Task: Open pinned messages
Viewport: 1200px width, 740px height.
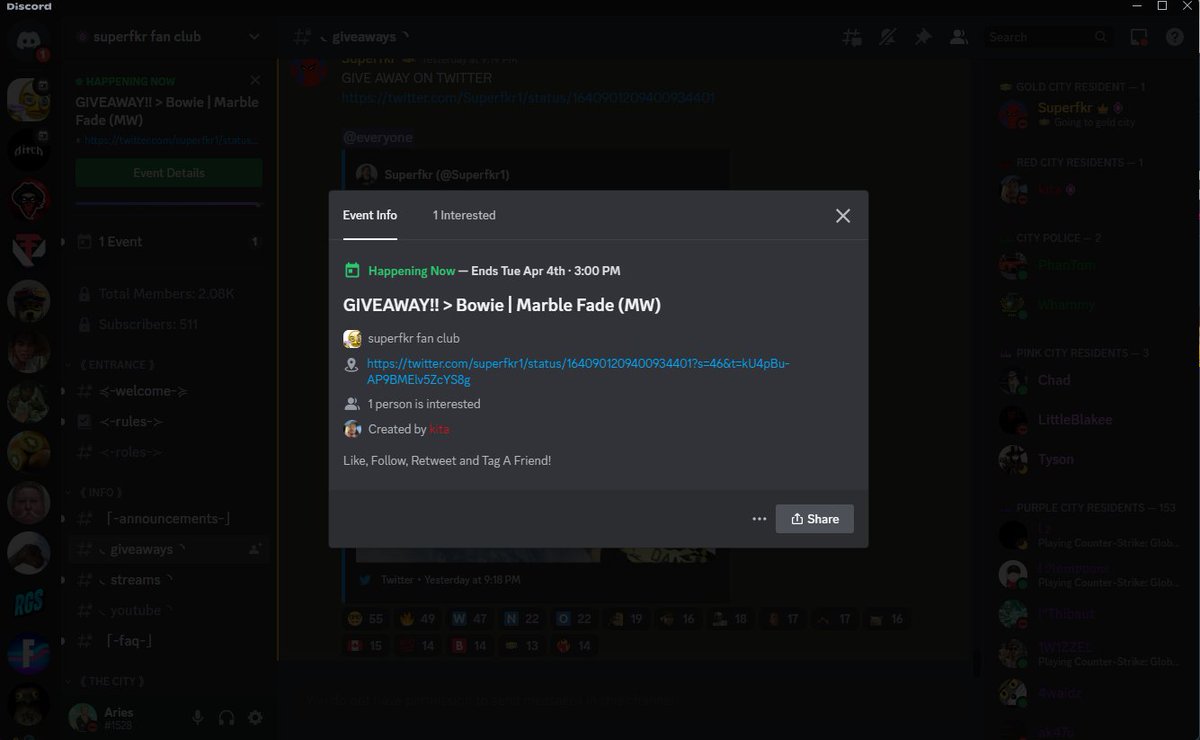Action: coord(923,37)
